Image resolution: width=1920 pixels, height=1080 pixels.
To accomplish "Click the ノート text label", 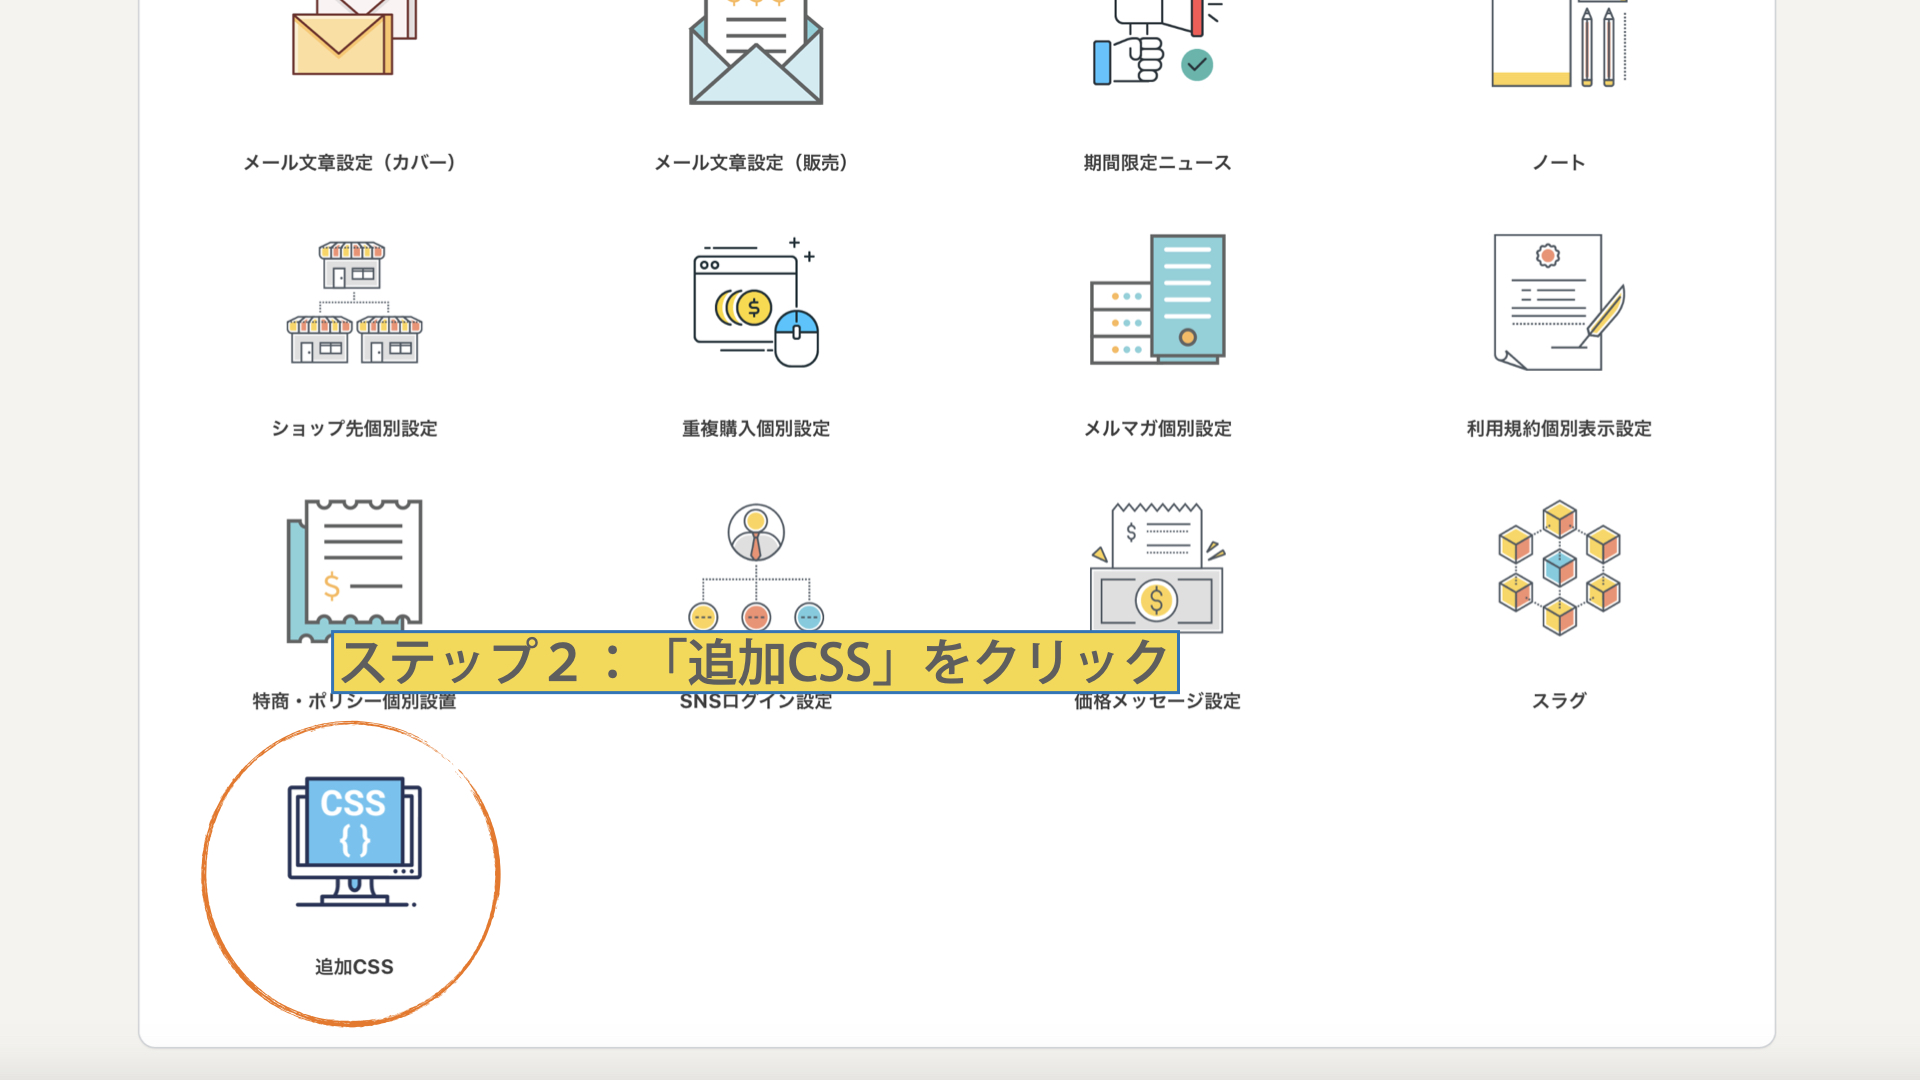I will [x=1558, y=163].
